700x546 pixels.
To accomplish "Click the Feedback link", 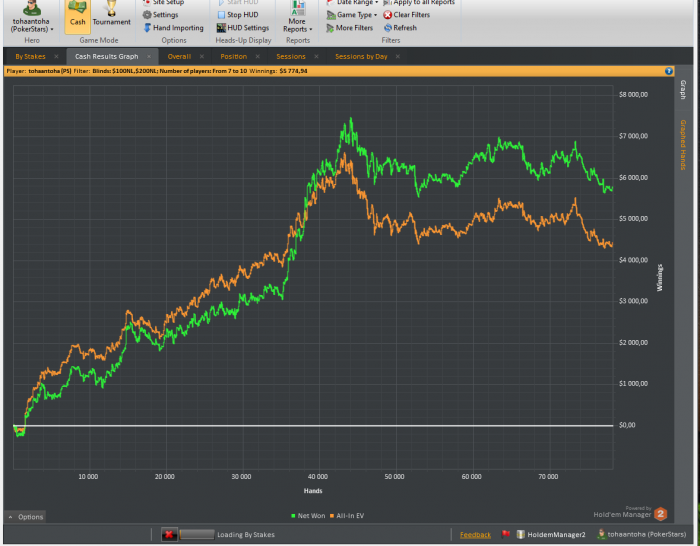I will click(475, 535).
